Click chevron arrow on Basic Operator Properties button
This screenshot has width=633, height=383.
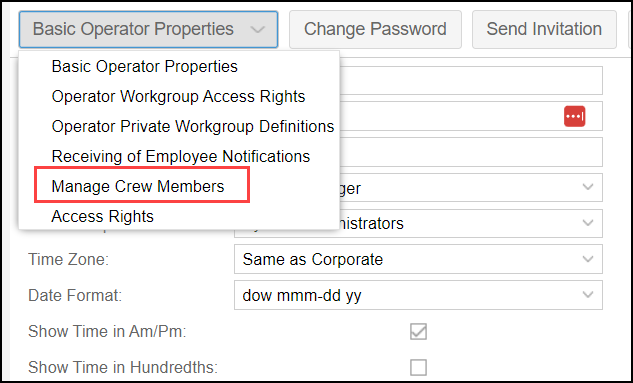click(257, 29)
